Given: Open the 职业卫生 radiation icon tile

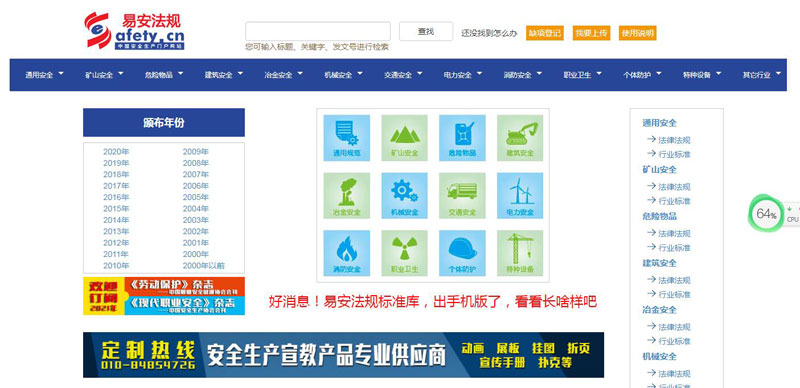Looking at the screenshot, I should [x=405, y=253].
